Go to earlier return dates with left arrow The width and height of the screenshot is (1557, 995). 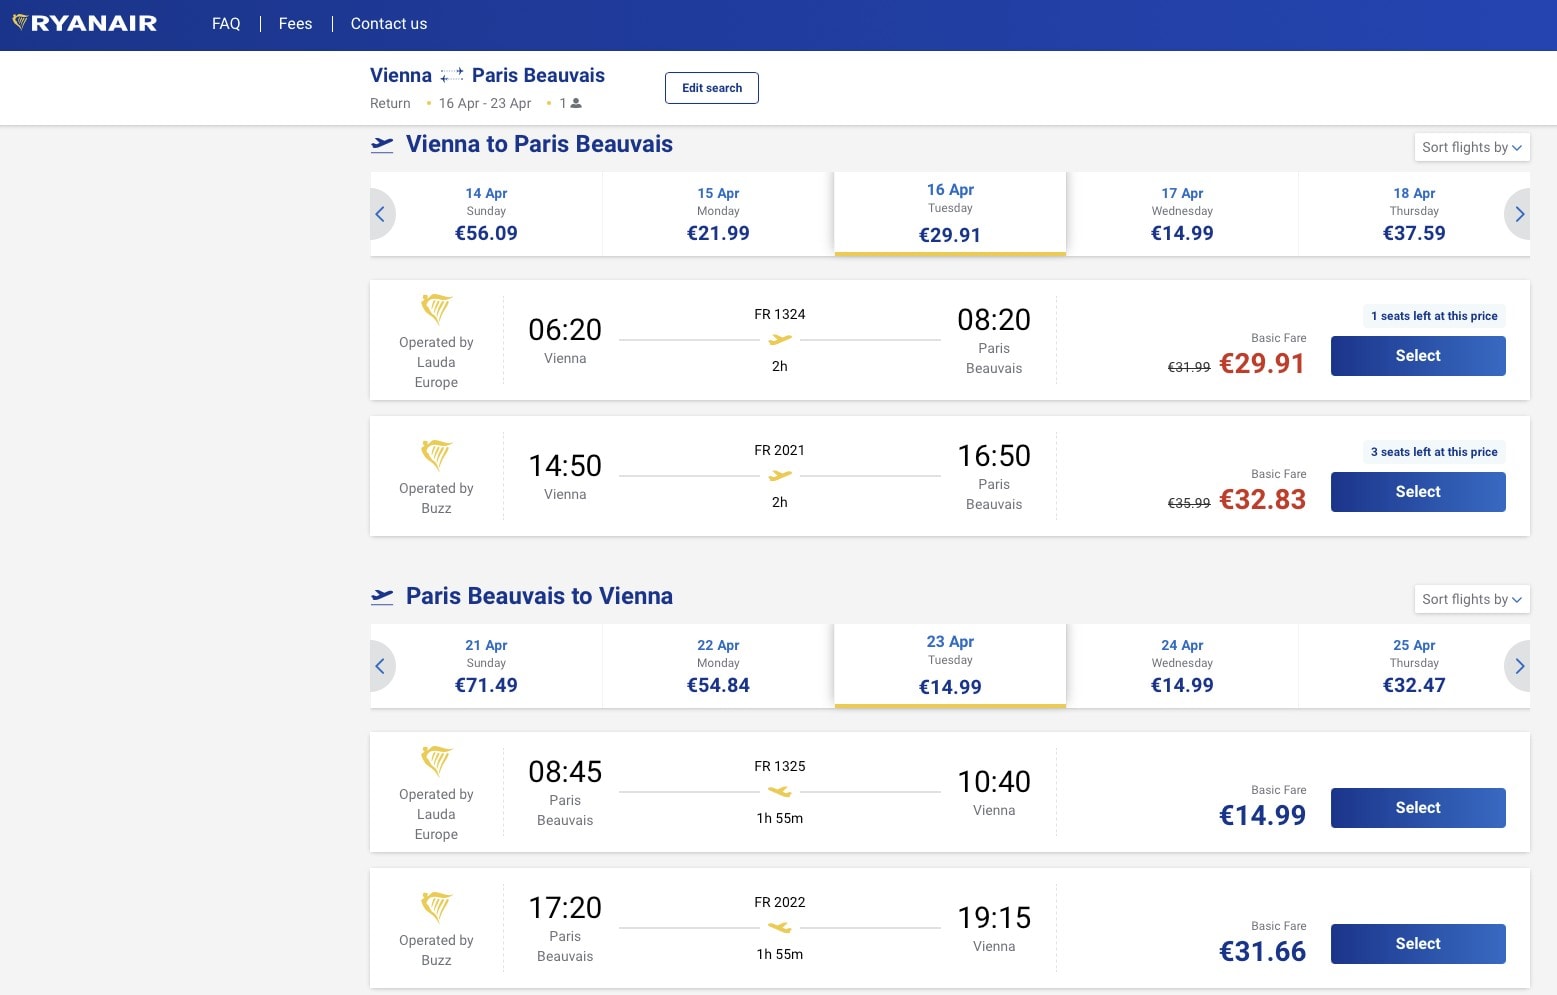point(380,666)
